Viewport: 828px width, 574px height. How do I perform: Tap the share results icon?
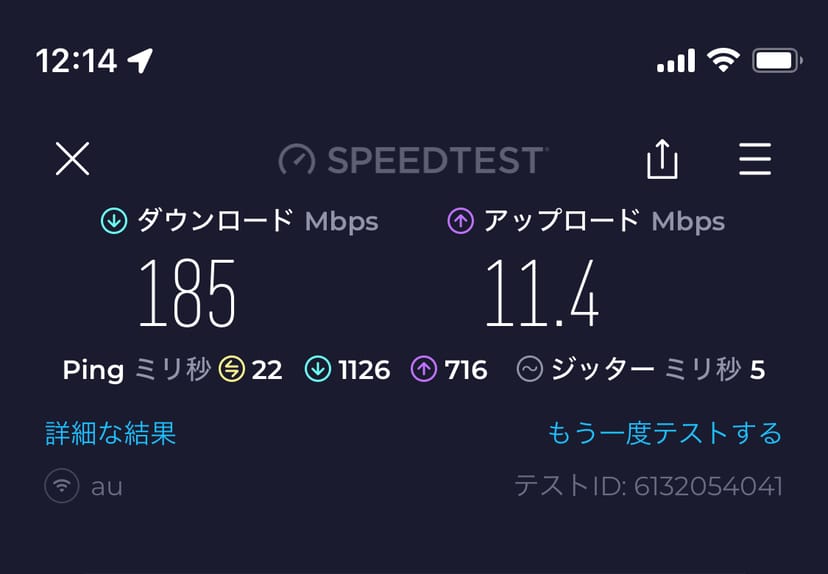(662, 159)
